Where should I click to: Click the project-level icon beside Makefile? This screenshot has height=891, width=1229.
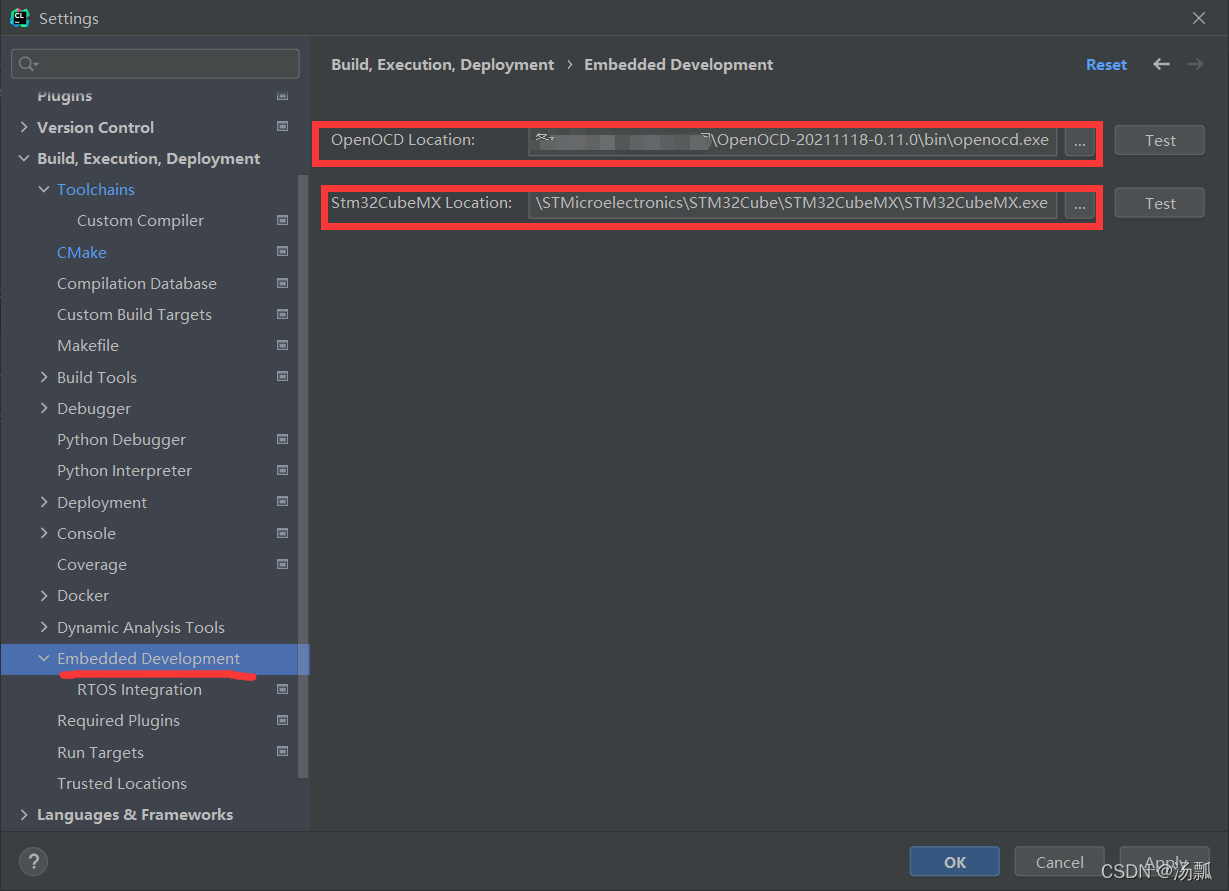282,345
